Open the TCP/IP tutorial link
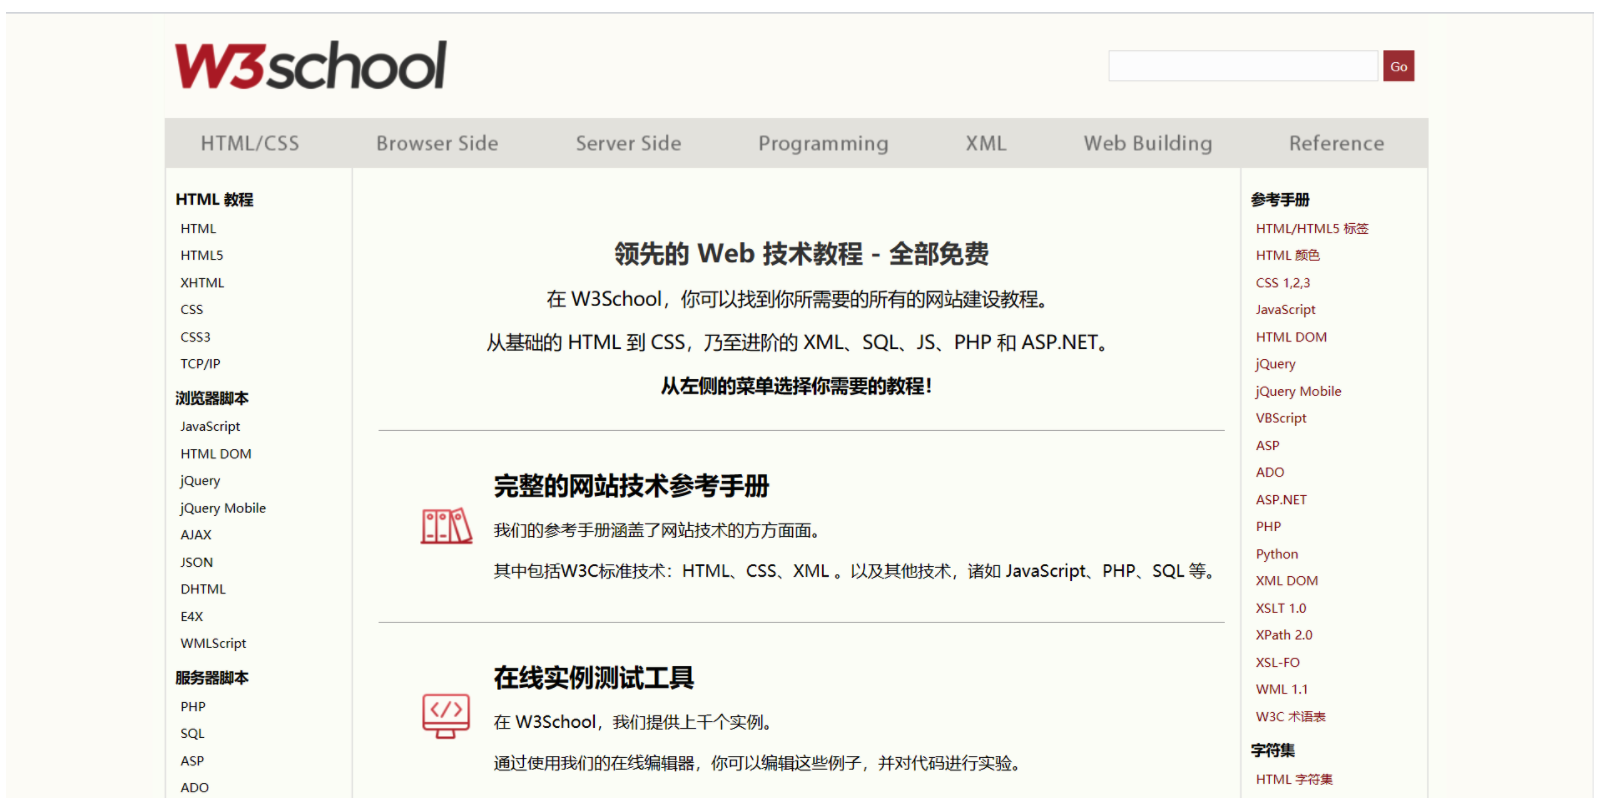This screenshot has height=800, width=1612. pos(200,364)
